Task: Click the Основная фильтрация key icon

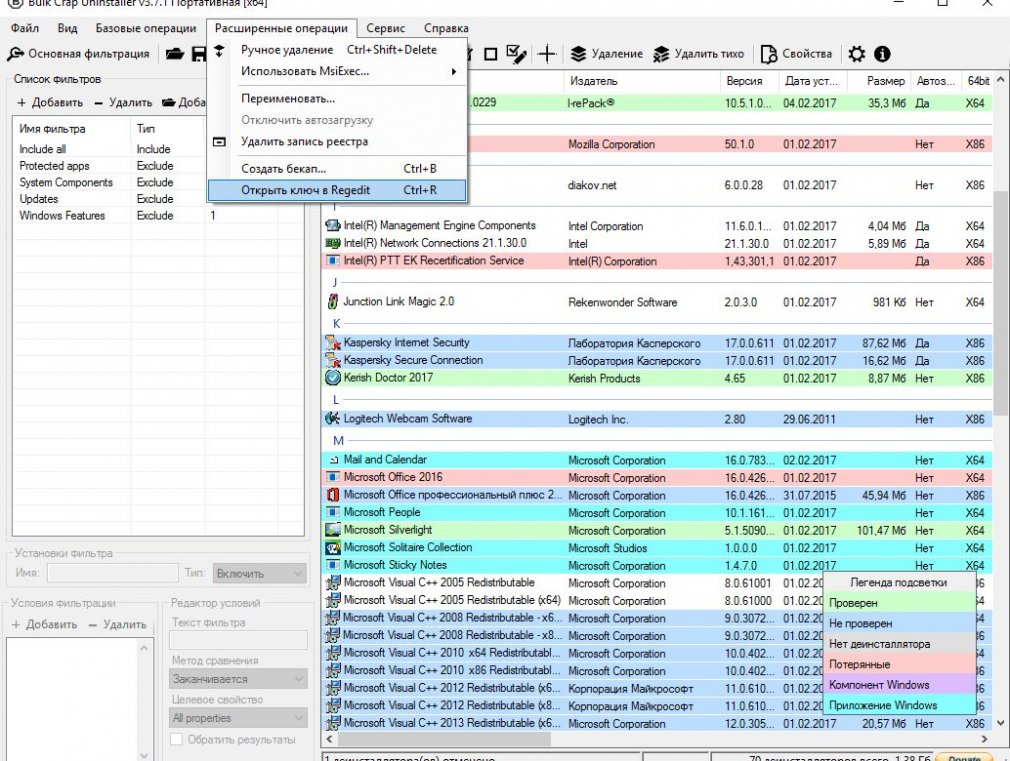Action: click(x=15, y=54)
